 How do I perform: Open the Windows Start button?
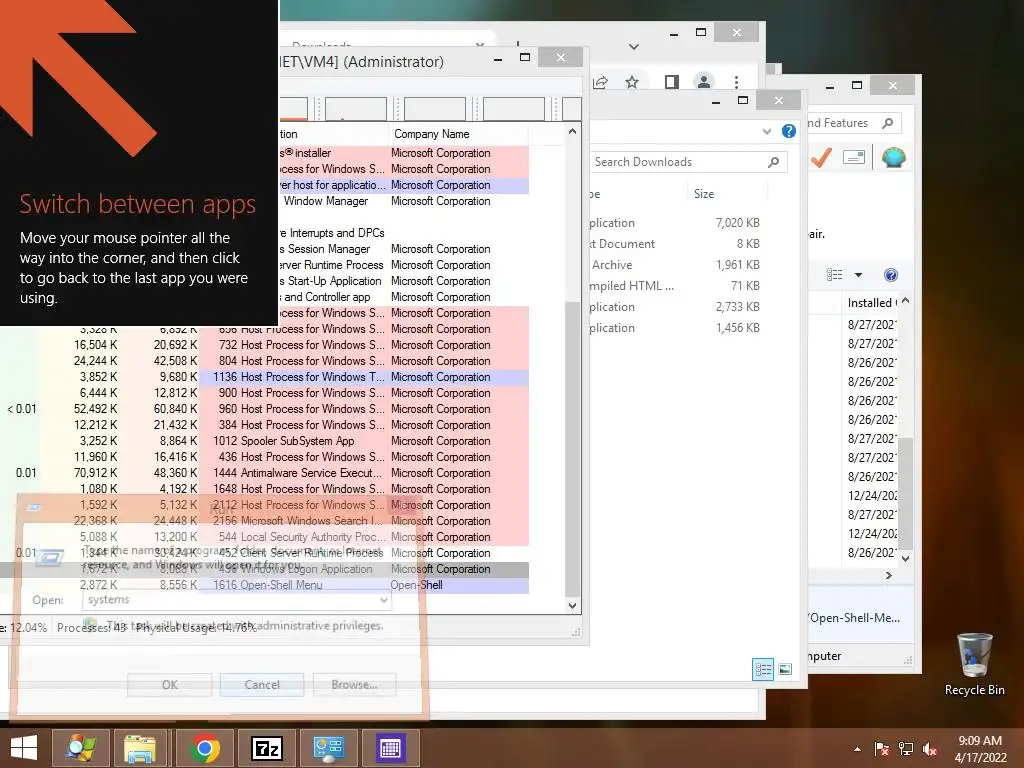point(24,748)
